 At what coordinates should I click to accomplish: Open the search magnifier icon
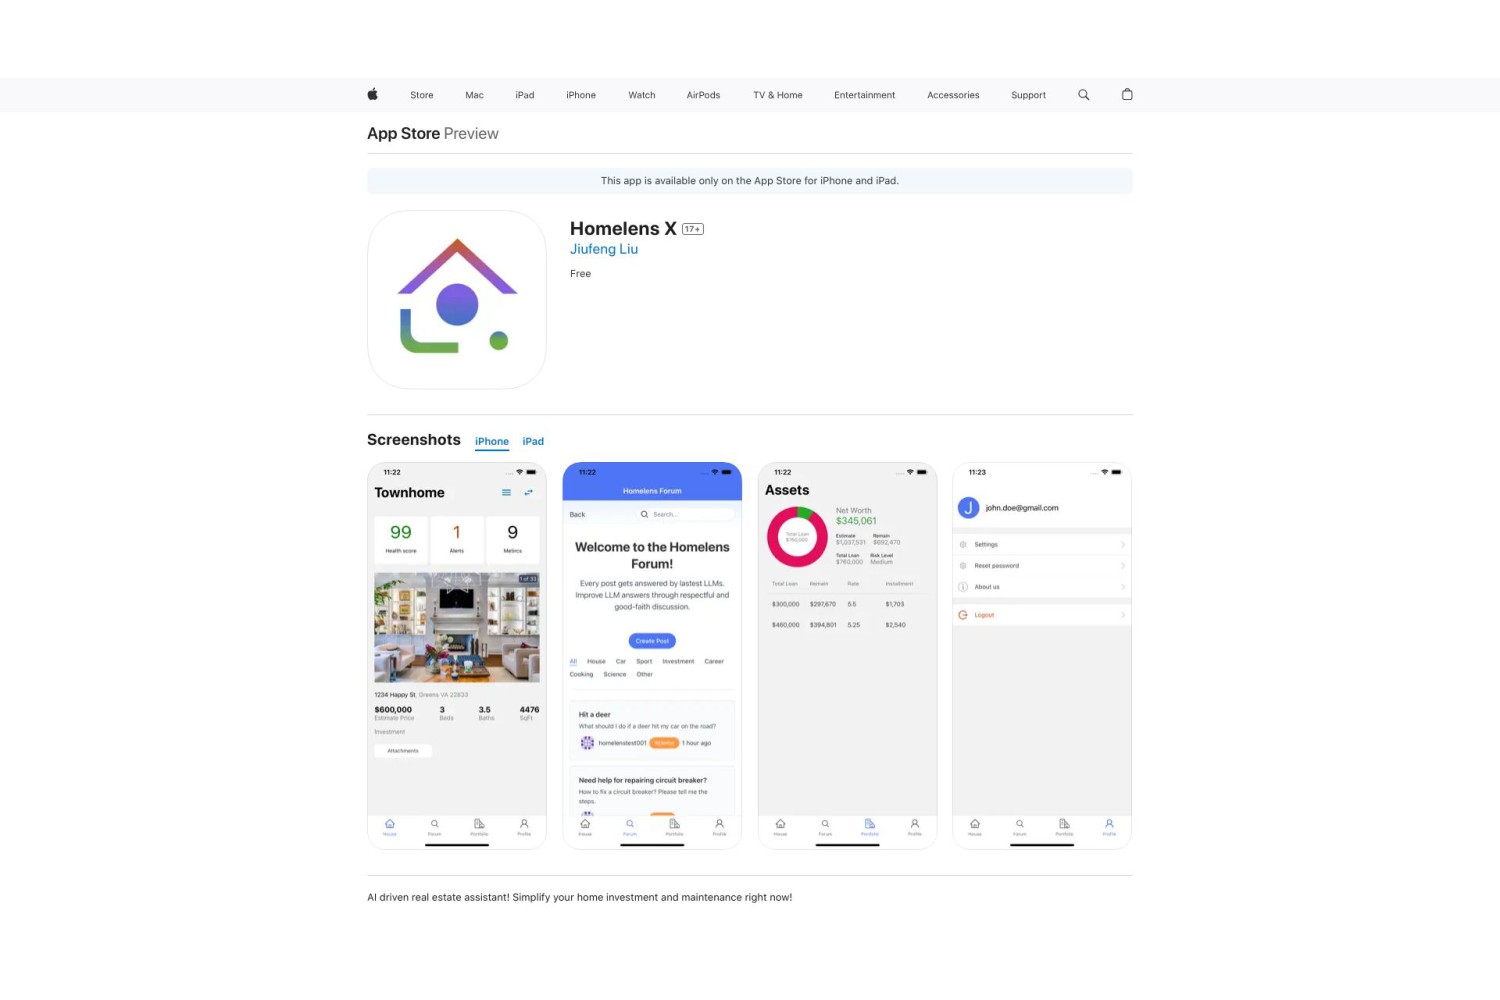pos(1083,95)
